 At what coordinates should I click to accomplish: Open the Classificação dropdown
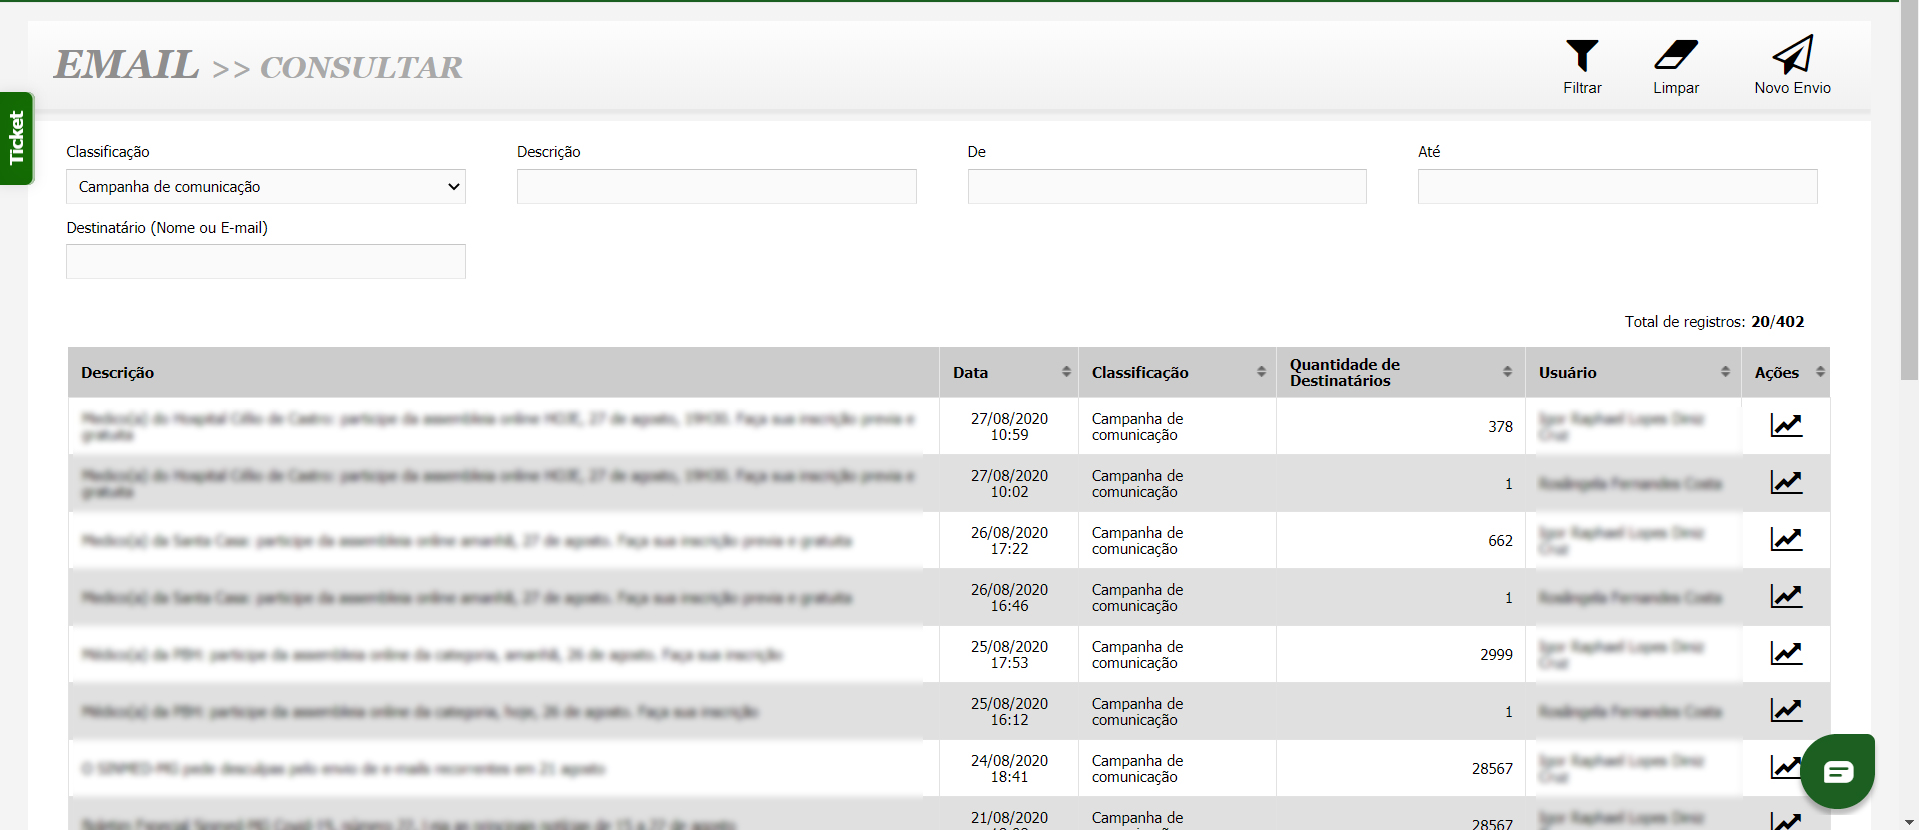(266, 187)
